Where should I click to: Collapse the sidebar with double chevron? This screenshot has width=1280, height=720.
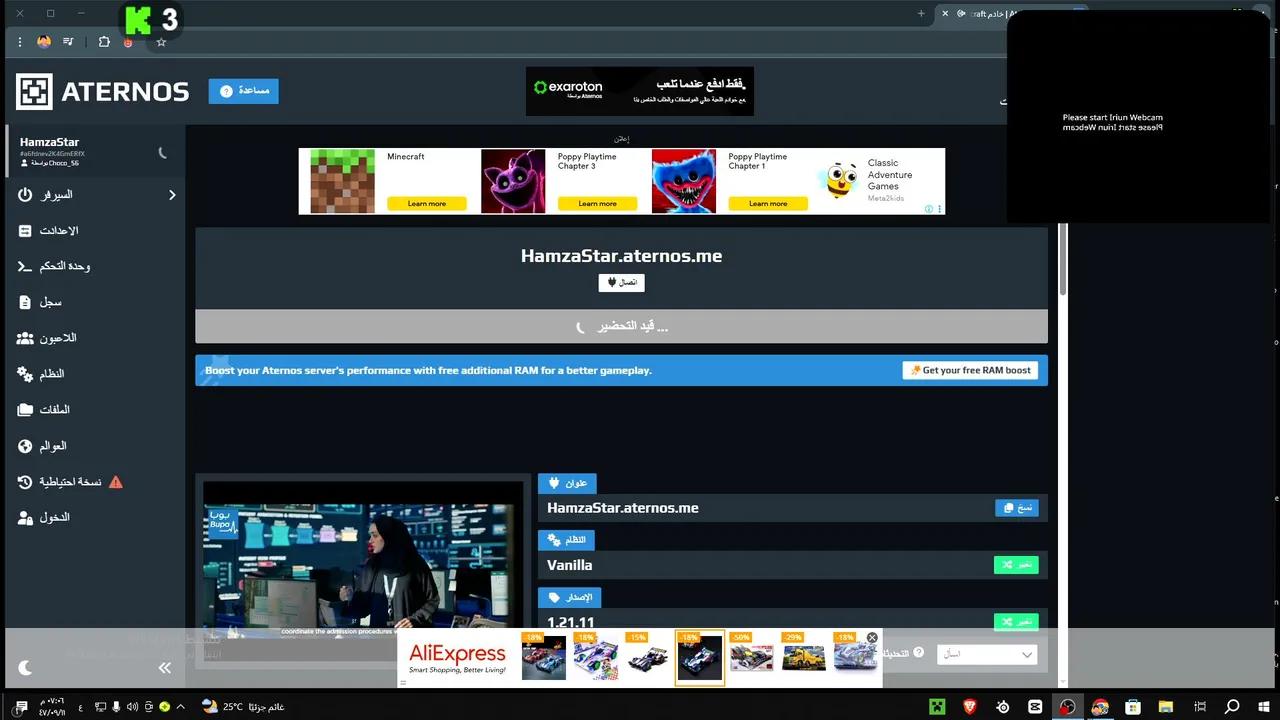[165, 667]
